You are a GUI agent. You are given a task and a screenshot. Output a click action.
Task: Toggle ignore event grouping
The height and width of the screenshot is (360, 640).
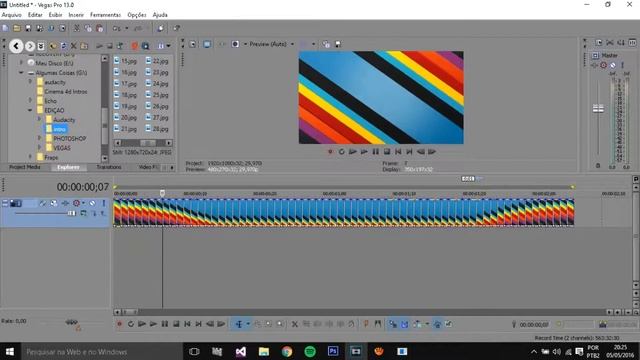(x=449, y=324)
